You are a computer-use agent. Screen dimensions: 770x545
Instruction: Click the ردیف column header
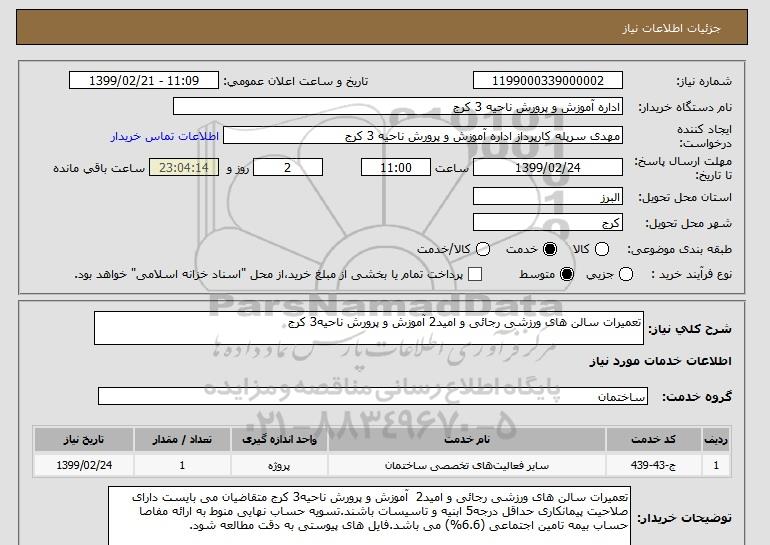click(x=716, y=439)
